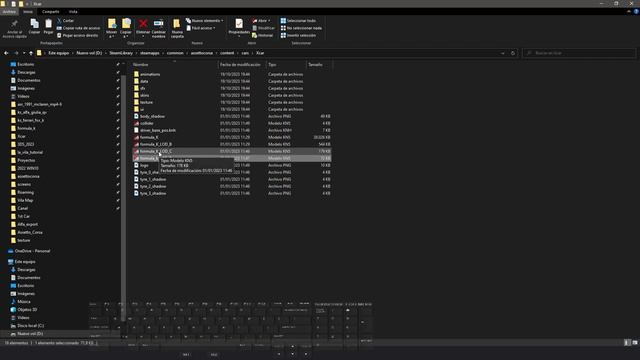
Task: Select the collider KN5 file
Action: coord(232,123)
